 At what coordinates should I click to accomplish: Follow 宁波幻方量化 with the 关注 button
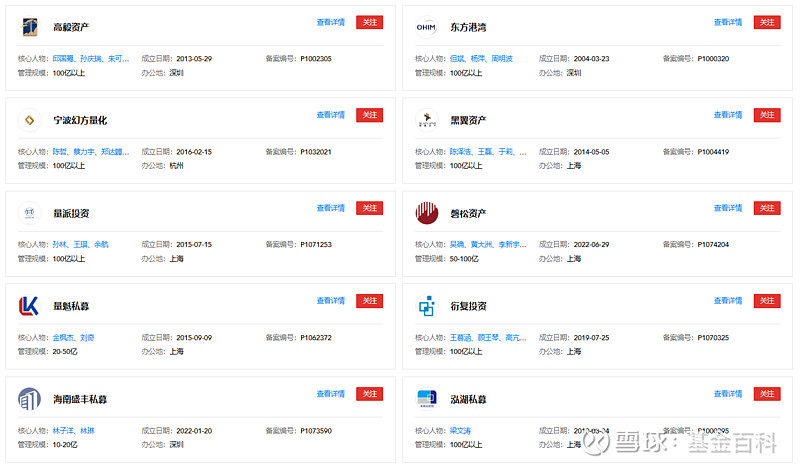pos(369,115)
